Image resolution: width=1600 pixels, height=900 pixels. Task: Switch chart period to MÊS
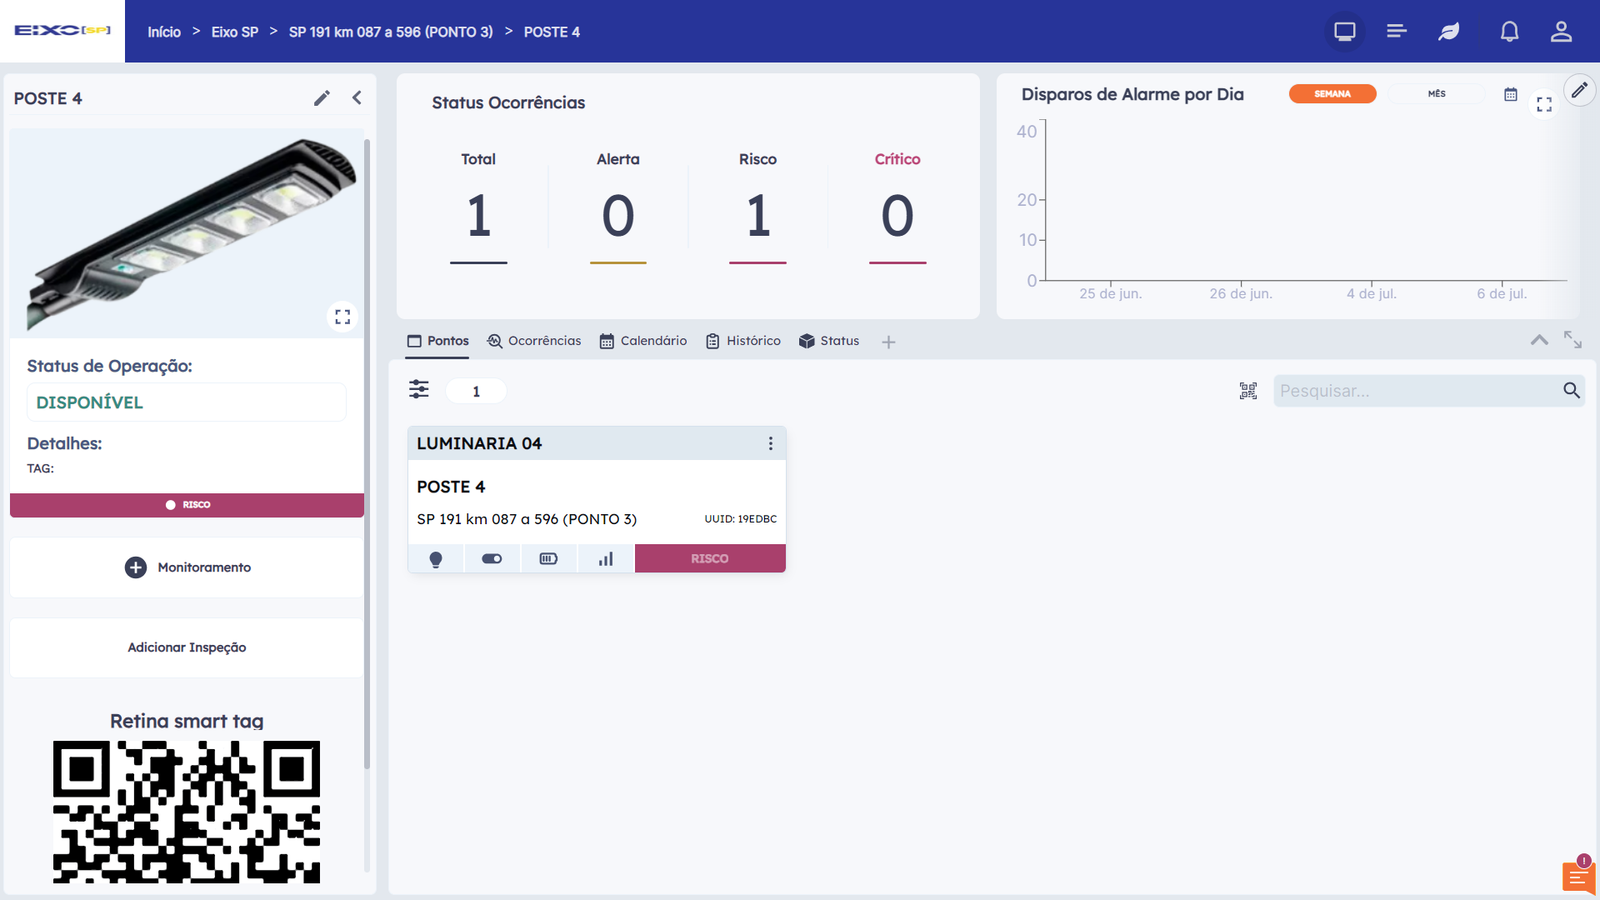(x=1436, y=94)
